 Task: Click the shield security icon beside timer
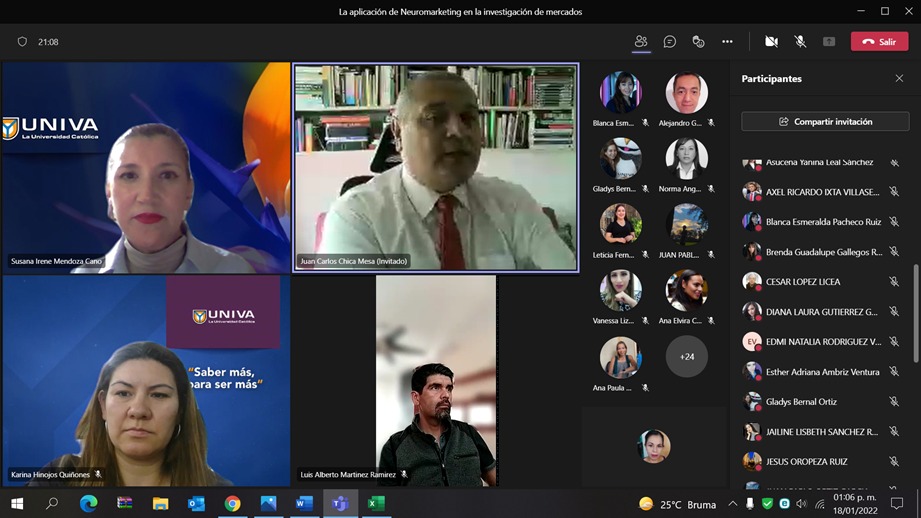(22, 42)
